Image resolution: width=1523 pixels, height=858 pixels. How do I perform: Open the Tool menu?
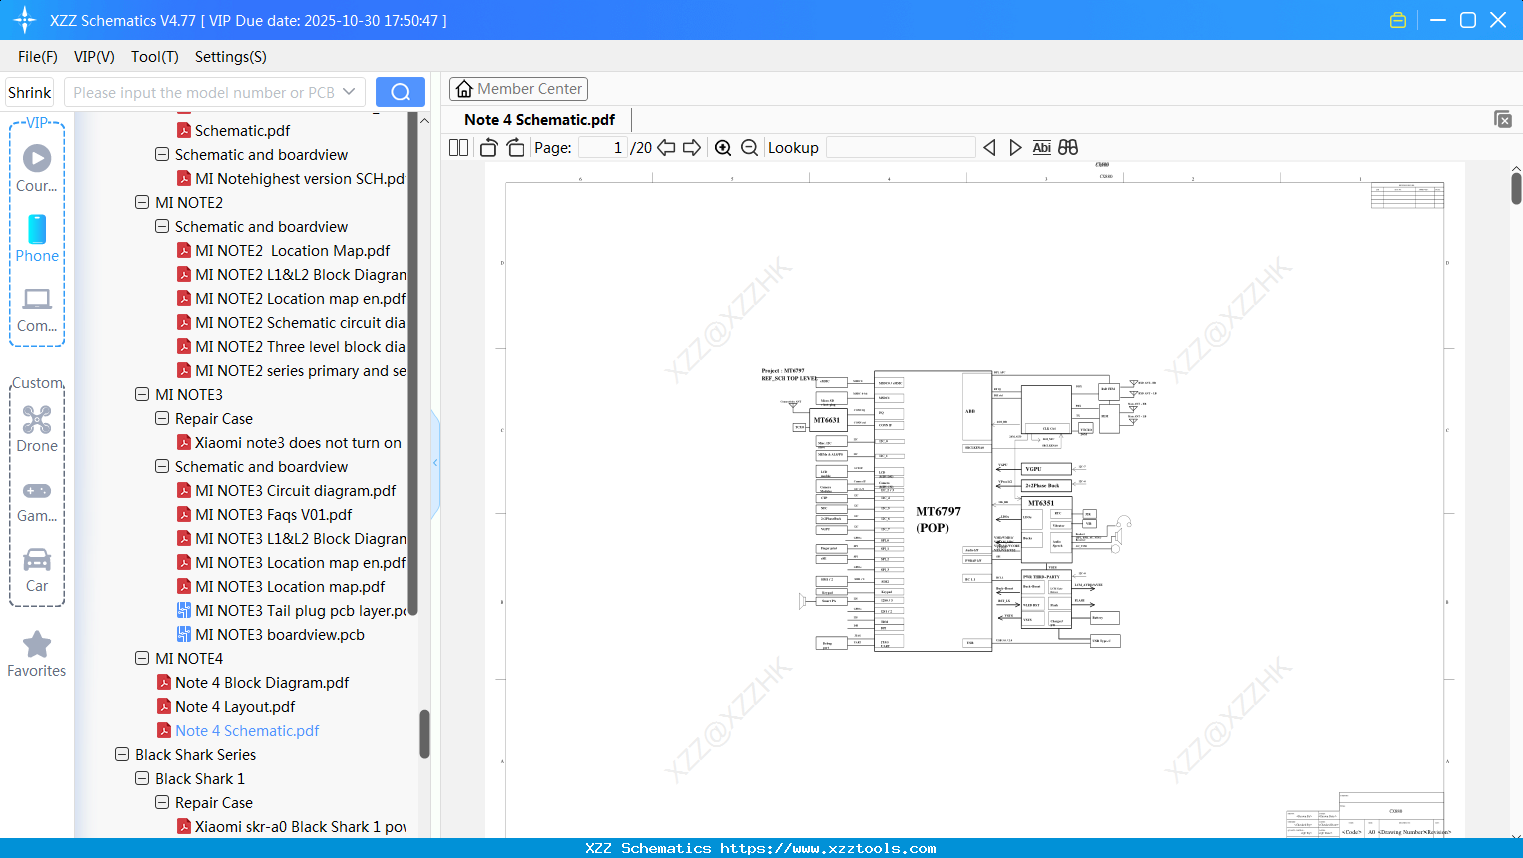pyautogui.click(x=154, y=57)
